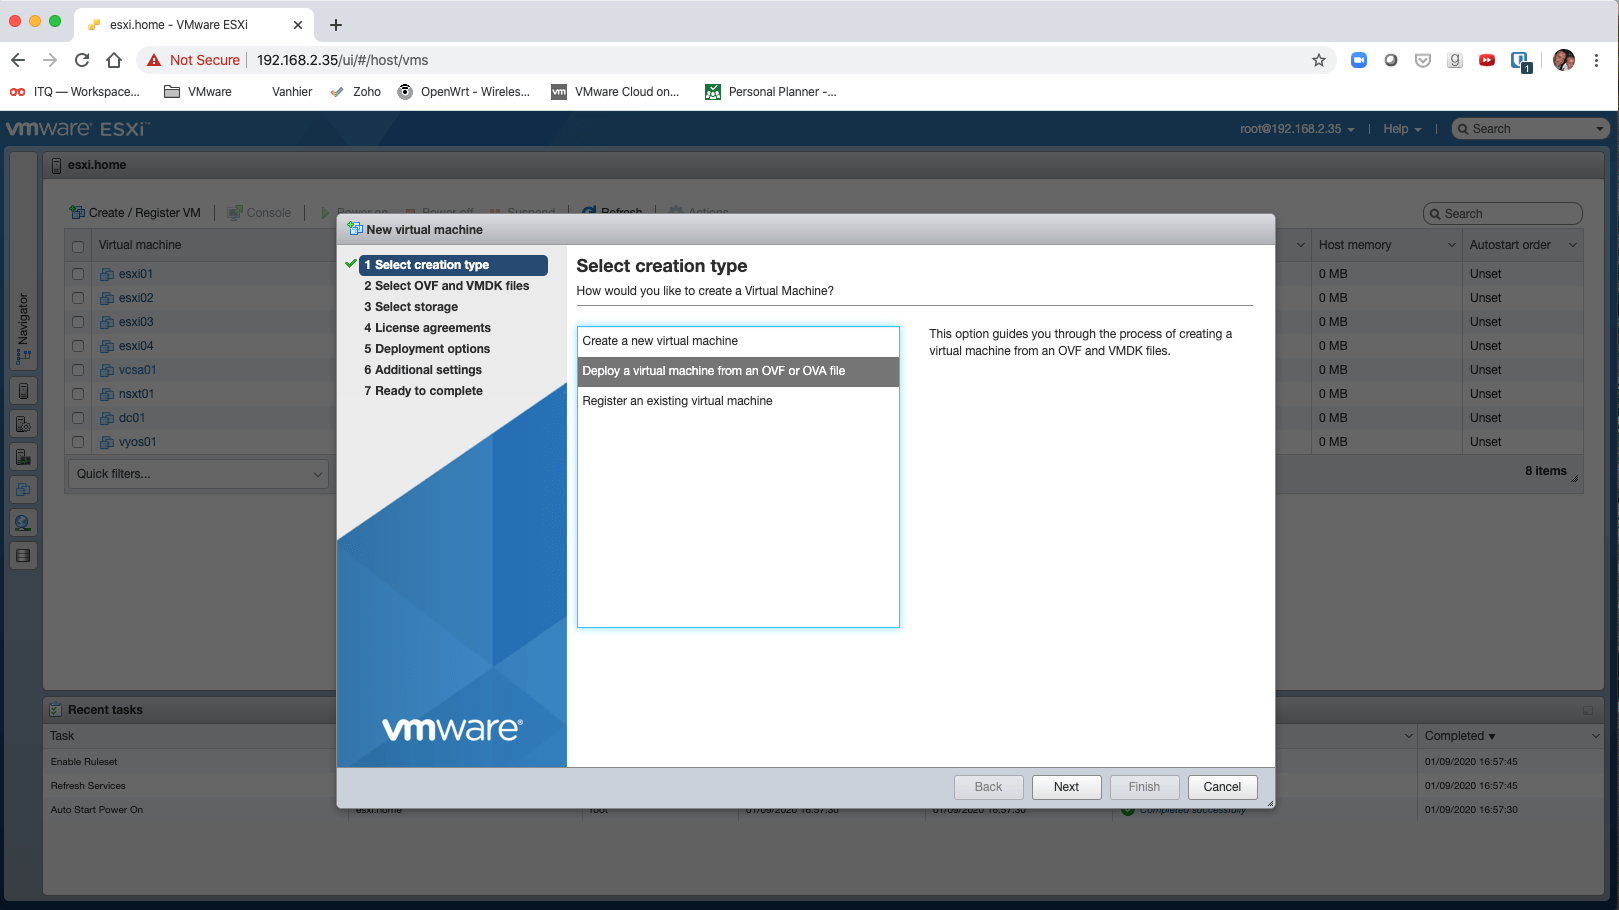Select Deploy from OVF or OVA file
This screenshot has height=910, width=1619.
click(738, 371)
